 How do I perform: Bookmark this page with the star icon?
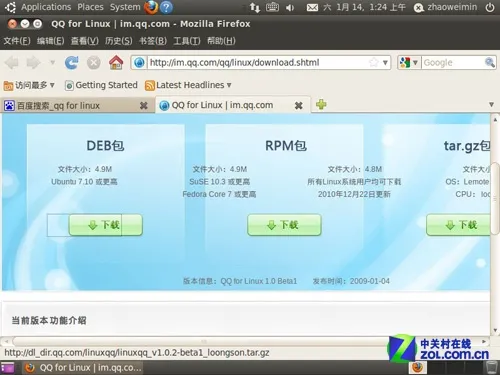(374, 62)
